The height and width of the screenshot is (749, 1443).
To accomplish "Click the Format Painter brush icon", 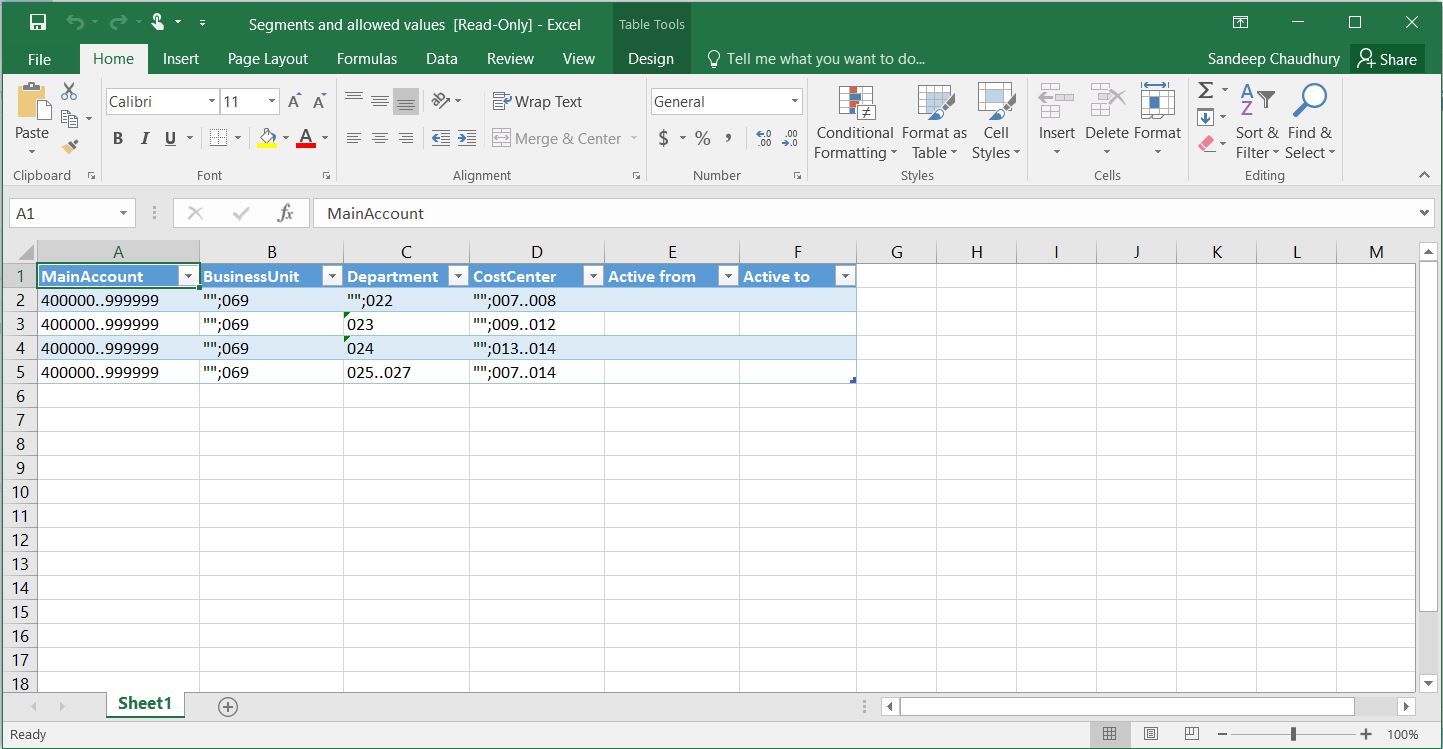I will click(69, 147).
